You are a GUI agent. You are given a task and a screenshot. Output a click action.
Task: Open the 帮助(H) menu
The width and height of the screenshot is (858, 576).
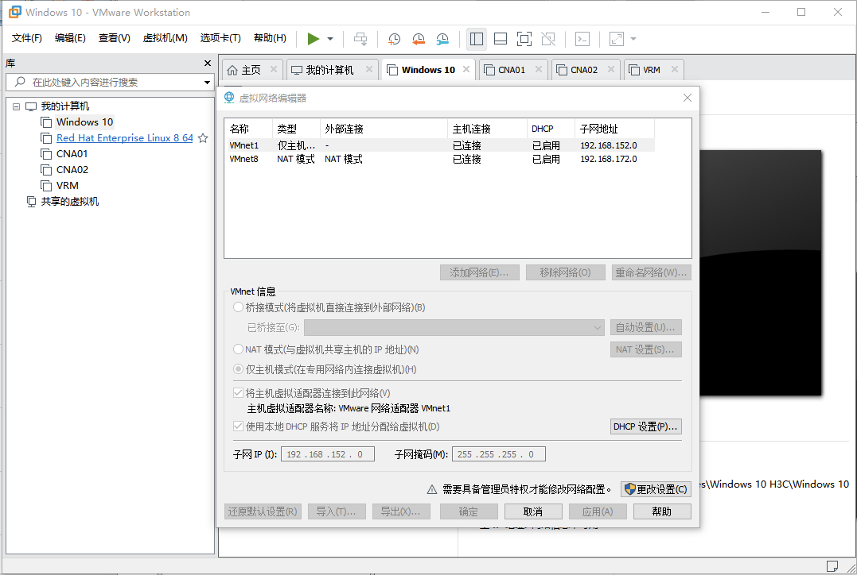click(270, 38)
